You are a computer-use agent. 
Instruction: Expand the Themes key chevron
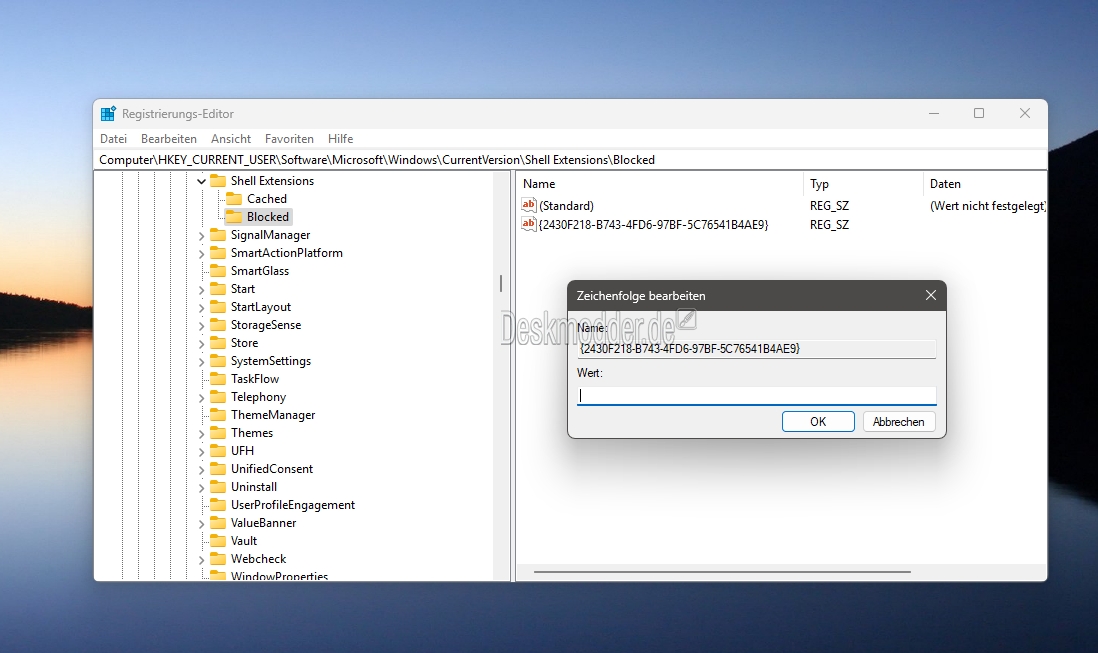[202, 433]
